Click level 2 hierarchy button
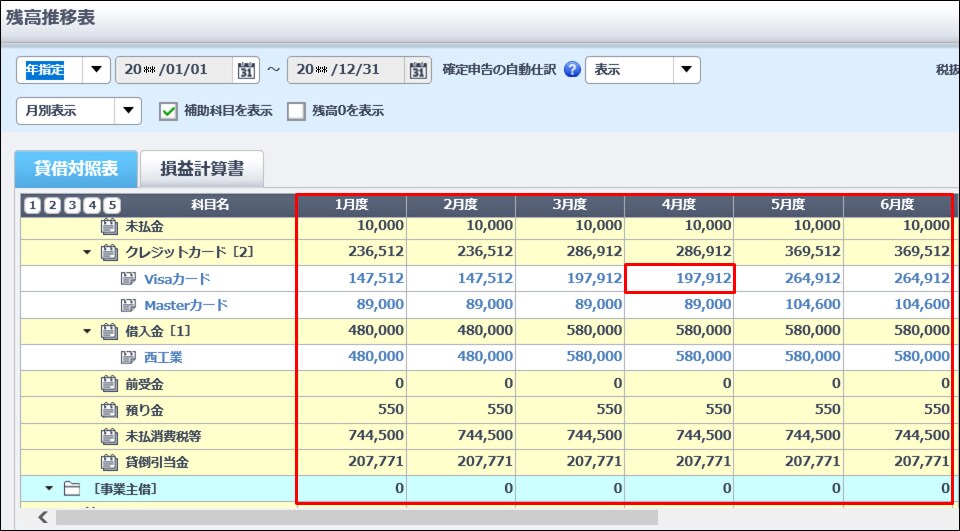Viewport: 960px width, 531px height. pyautogui.click(x=52, y=205)
